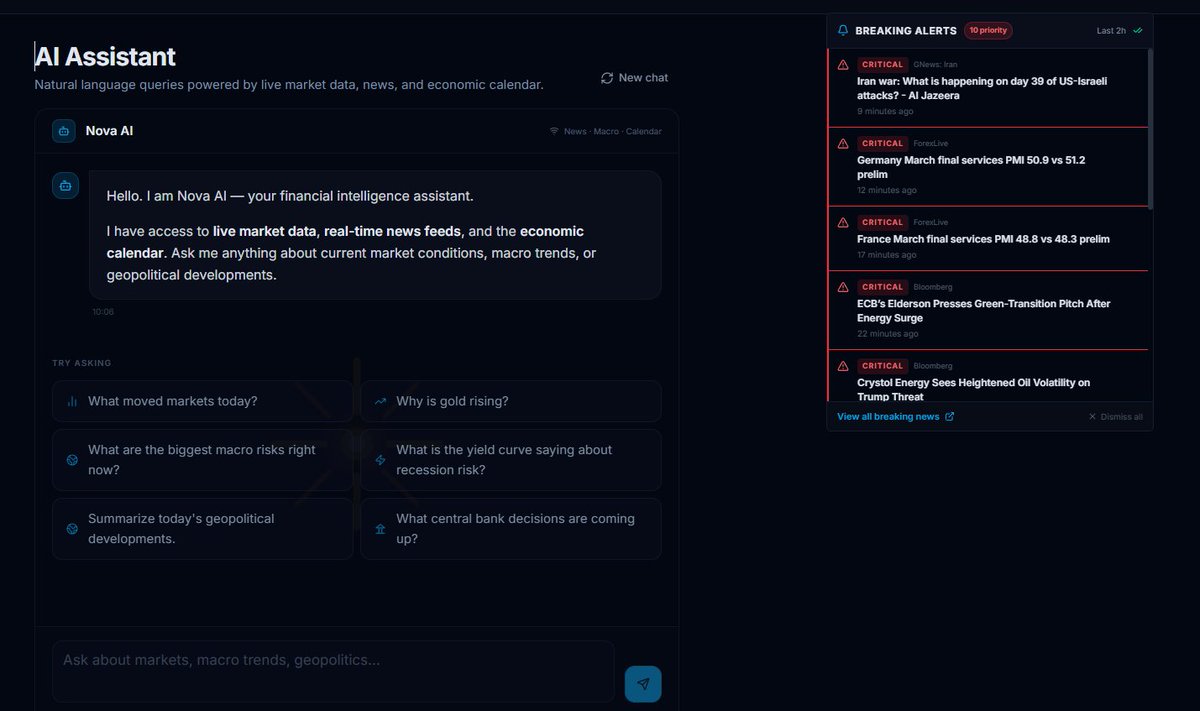Click the "TRY ASKING" section label

[x=82, y=363]
